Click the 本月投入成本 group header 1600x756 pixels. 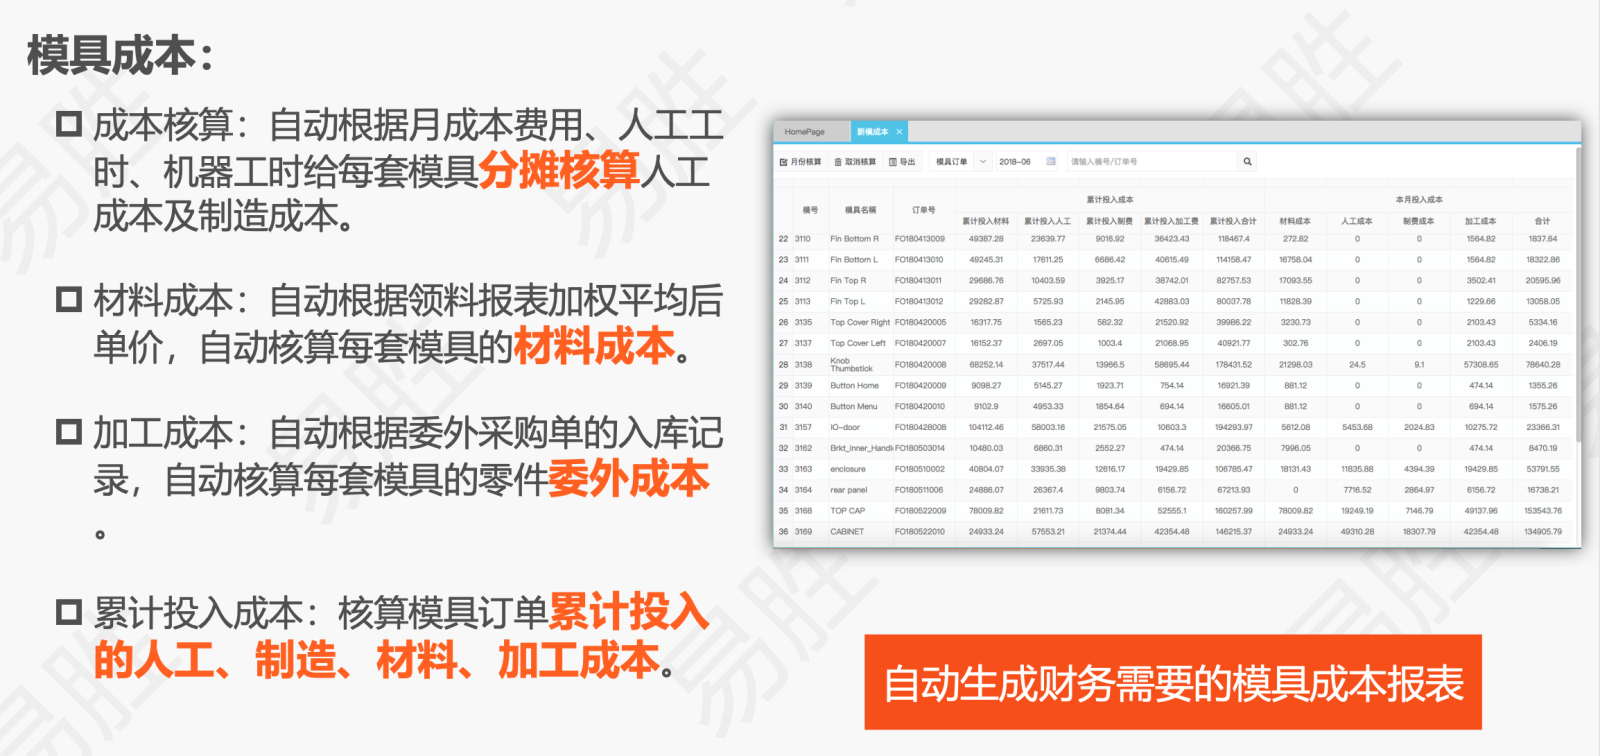(x=1419, y=199)
